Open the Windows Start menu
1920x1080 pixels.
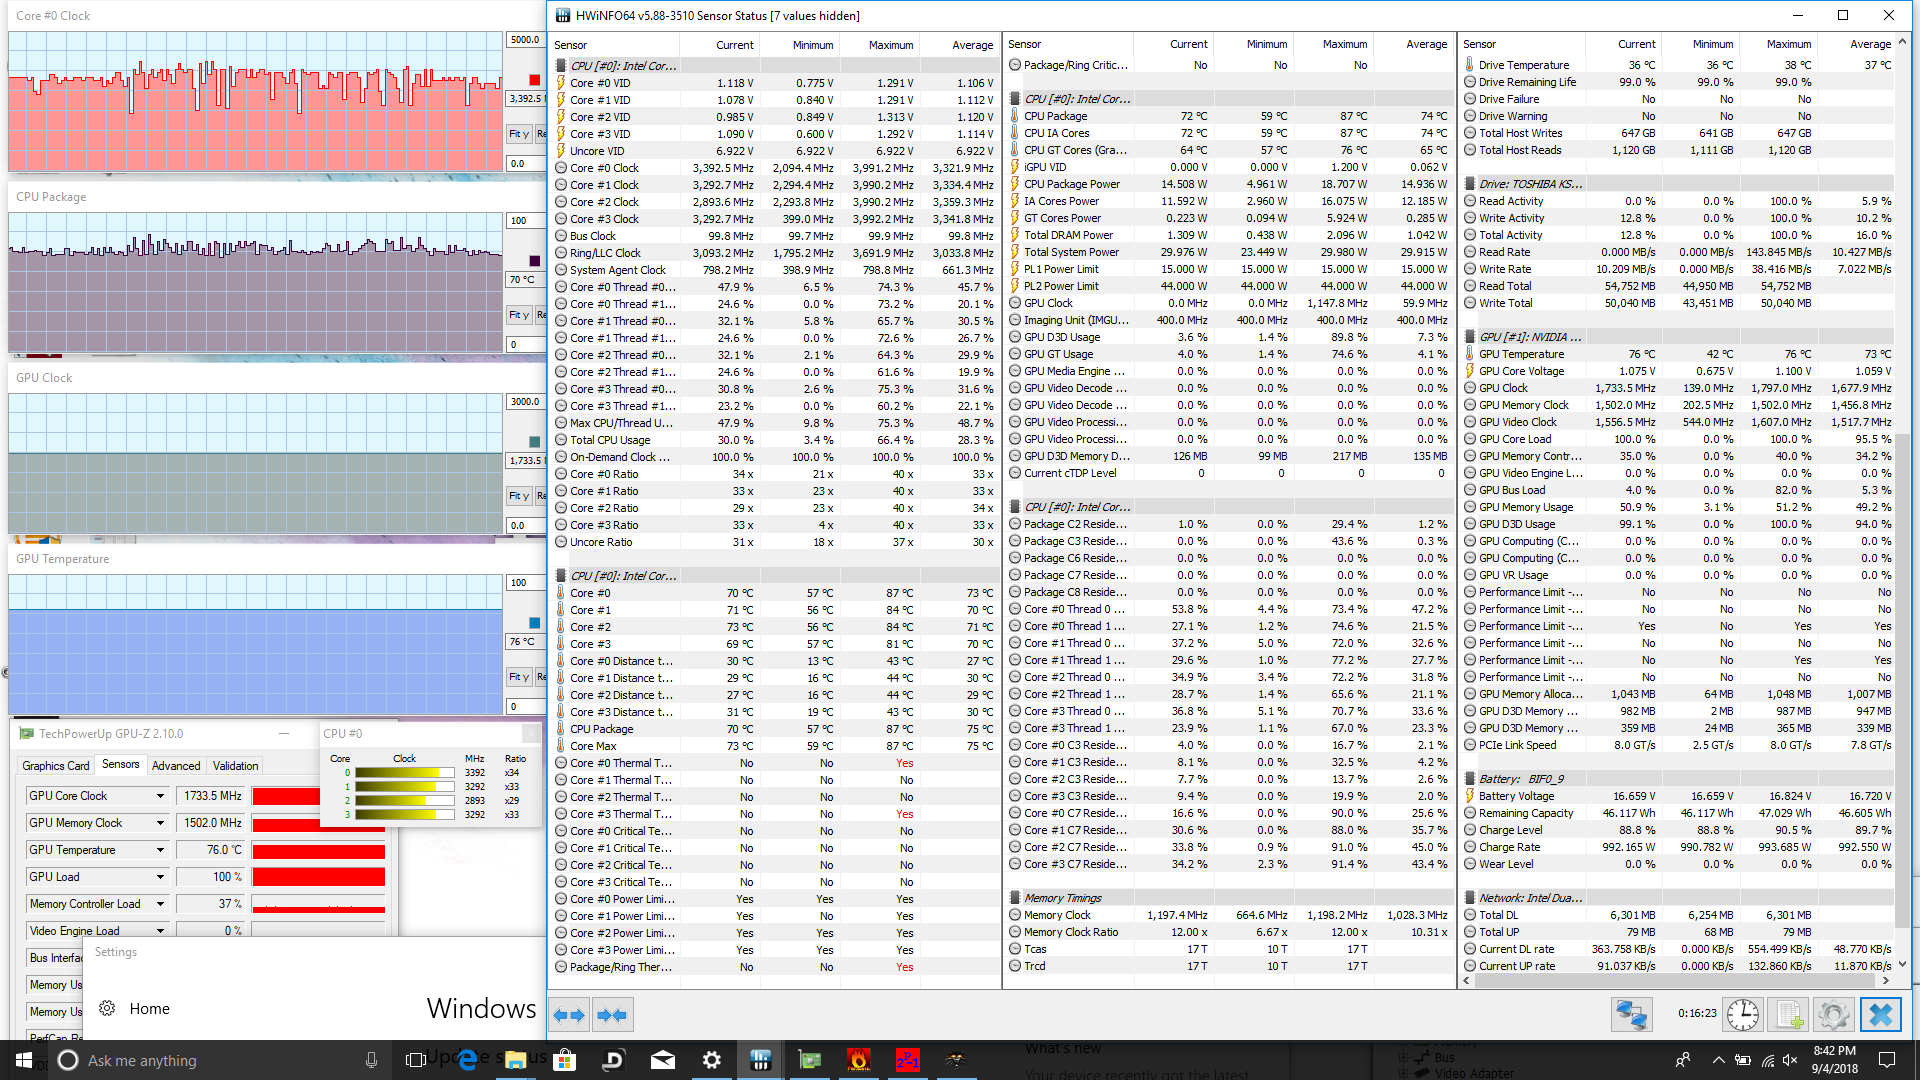point(24,1060)
